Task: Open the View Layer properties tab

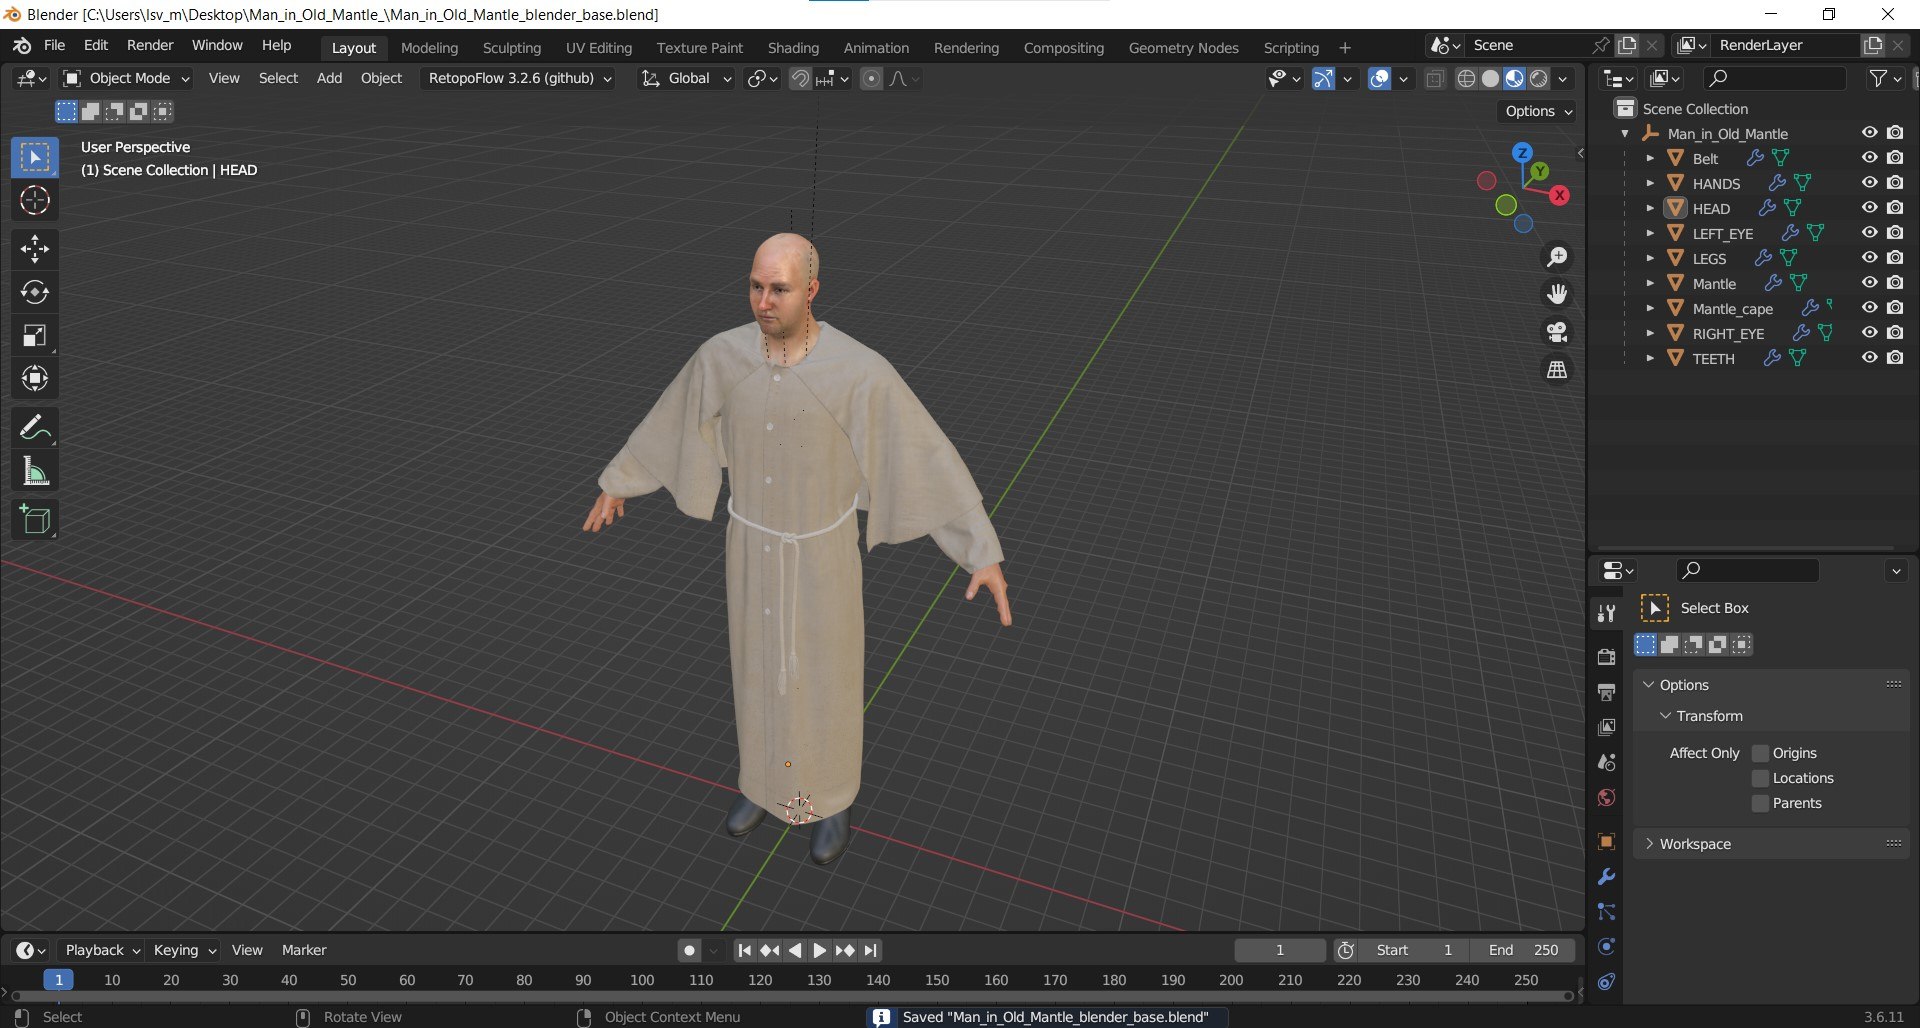Action: pyautogui.click(x=1606, y=727)
